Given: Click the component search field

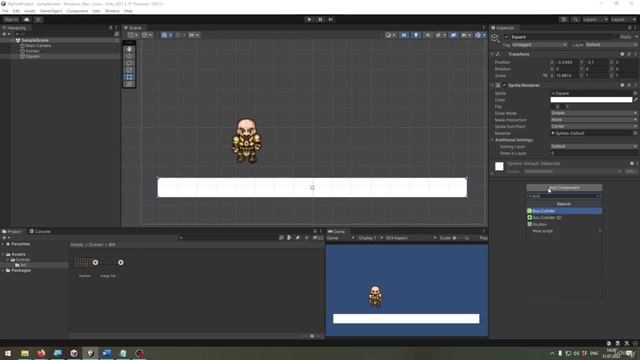Looking at the screenshot, I should (x=564, y=196).
